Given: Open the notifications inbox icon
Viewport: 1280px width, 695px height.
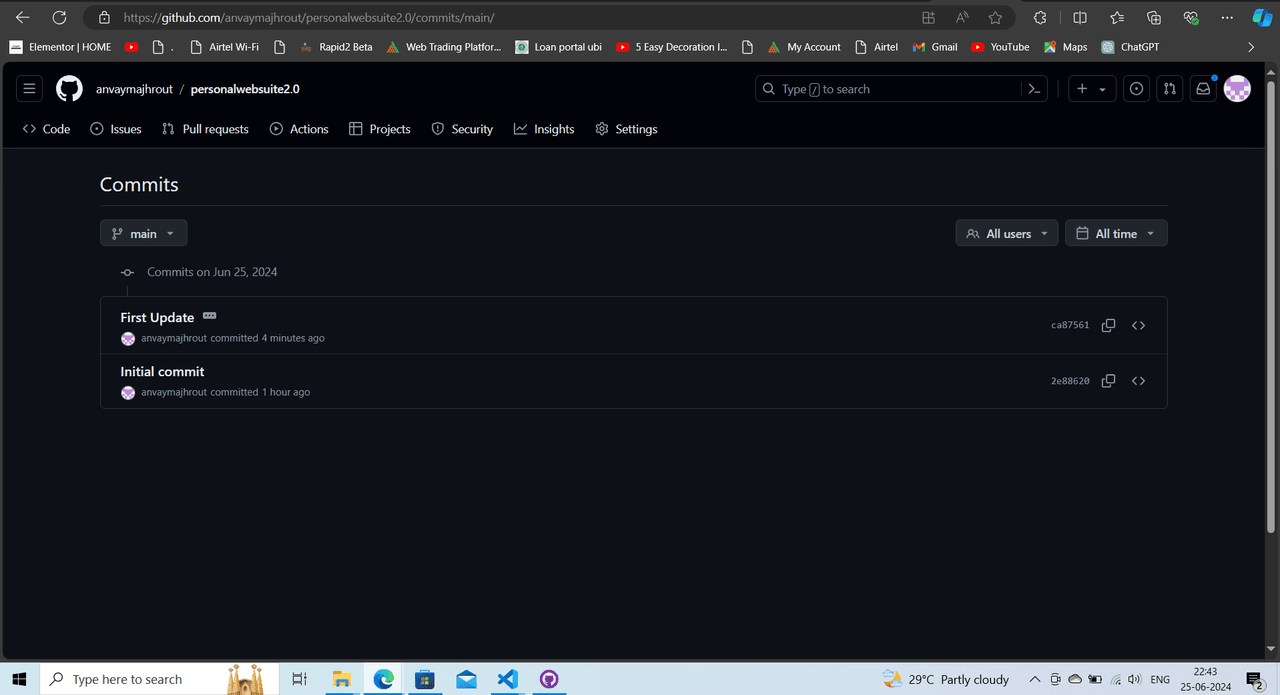Looking at the screenshot, I should coord(1203,89).
